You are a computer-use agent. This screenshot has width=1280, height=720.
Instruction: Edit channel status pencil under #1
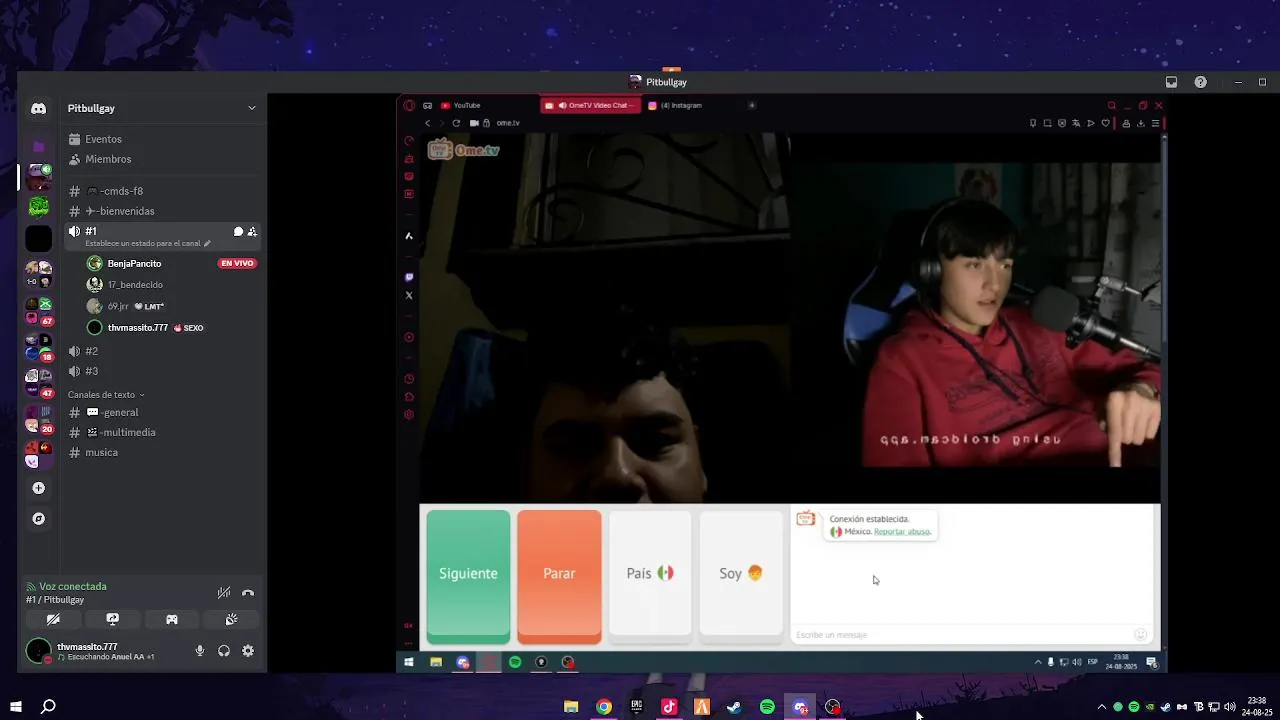tap(207, 243)
